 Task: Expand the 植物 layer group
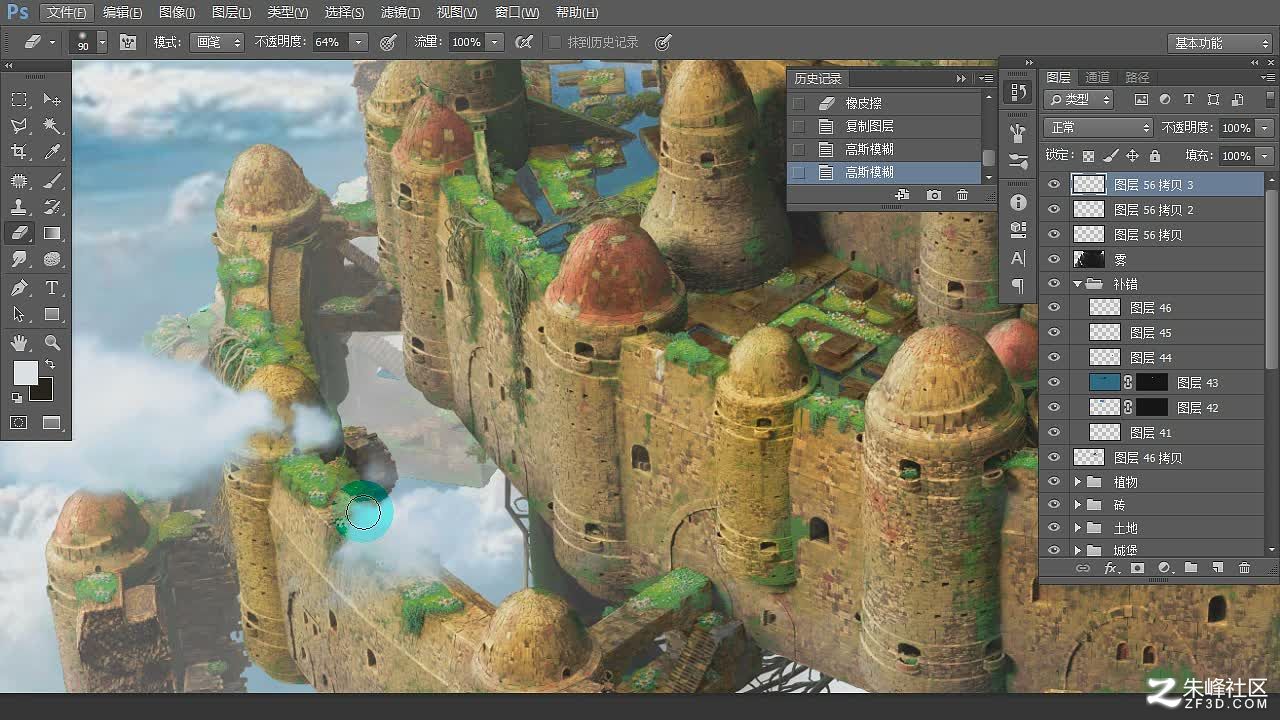pyautogui.click(x=1078, y=482)
